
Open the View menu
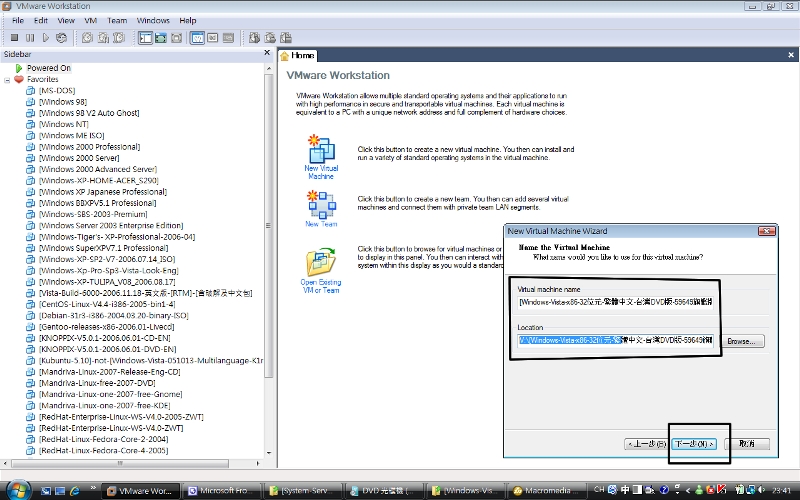coord(66,20)
